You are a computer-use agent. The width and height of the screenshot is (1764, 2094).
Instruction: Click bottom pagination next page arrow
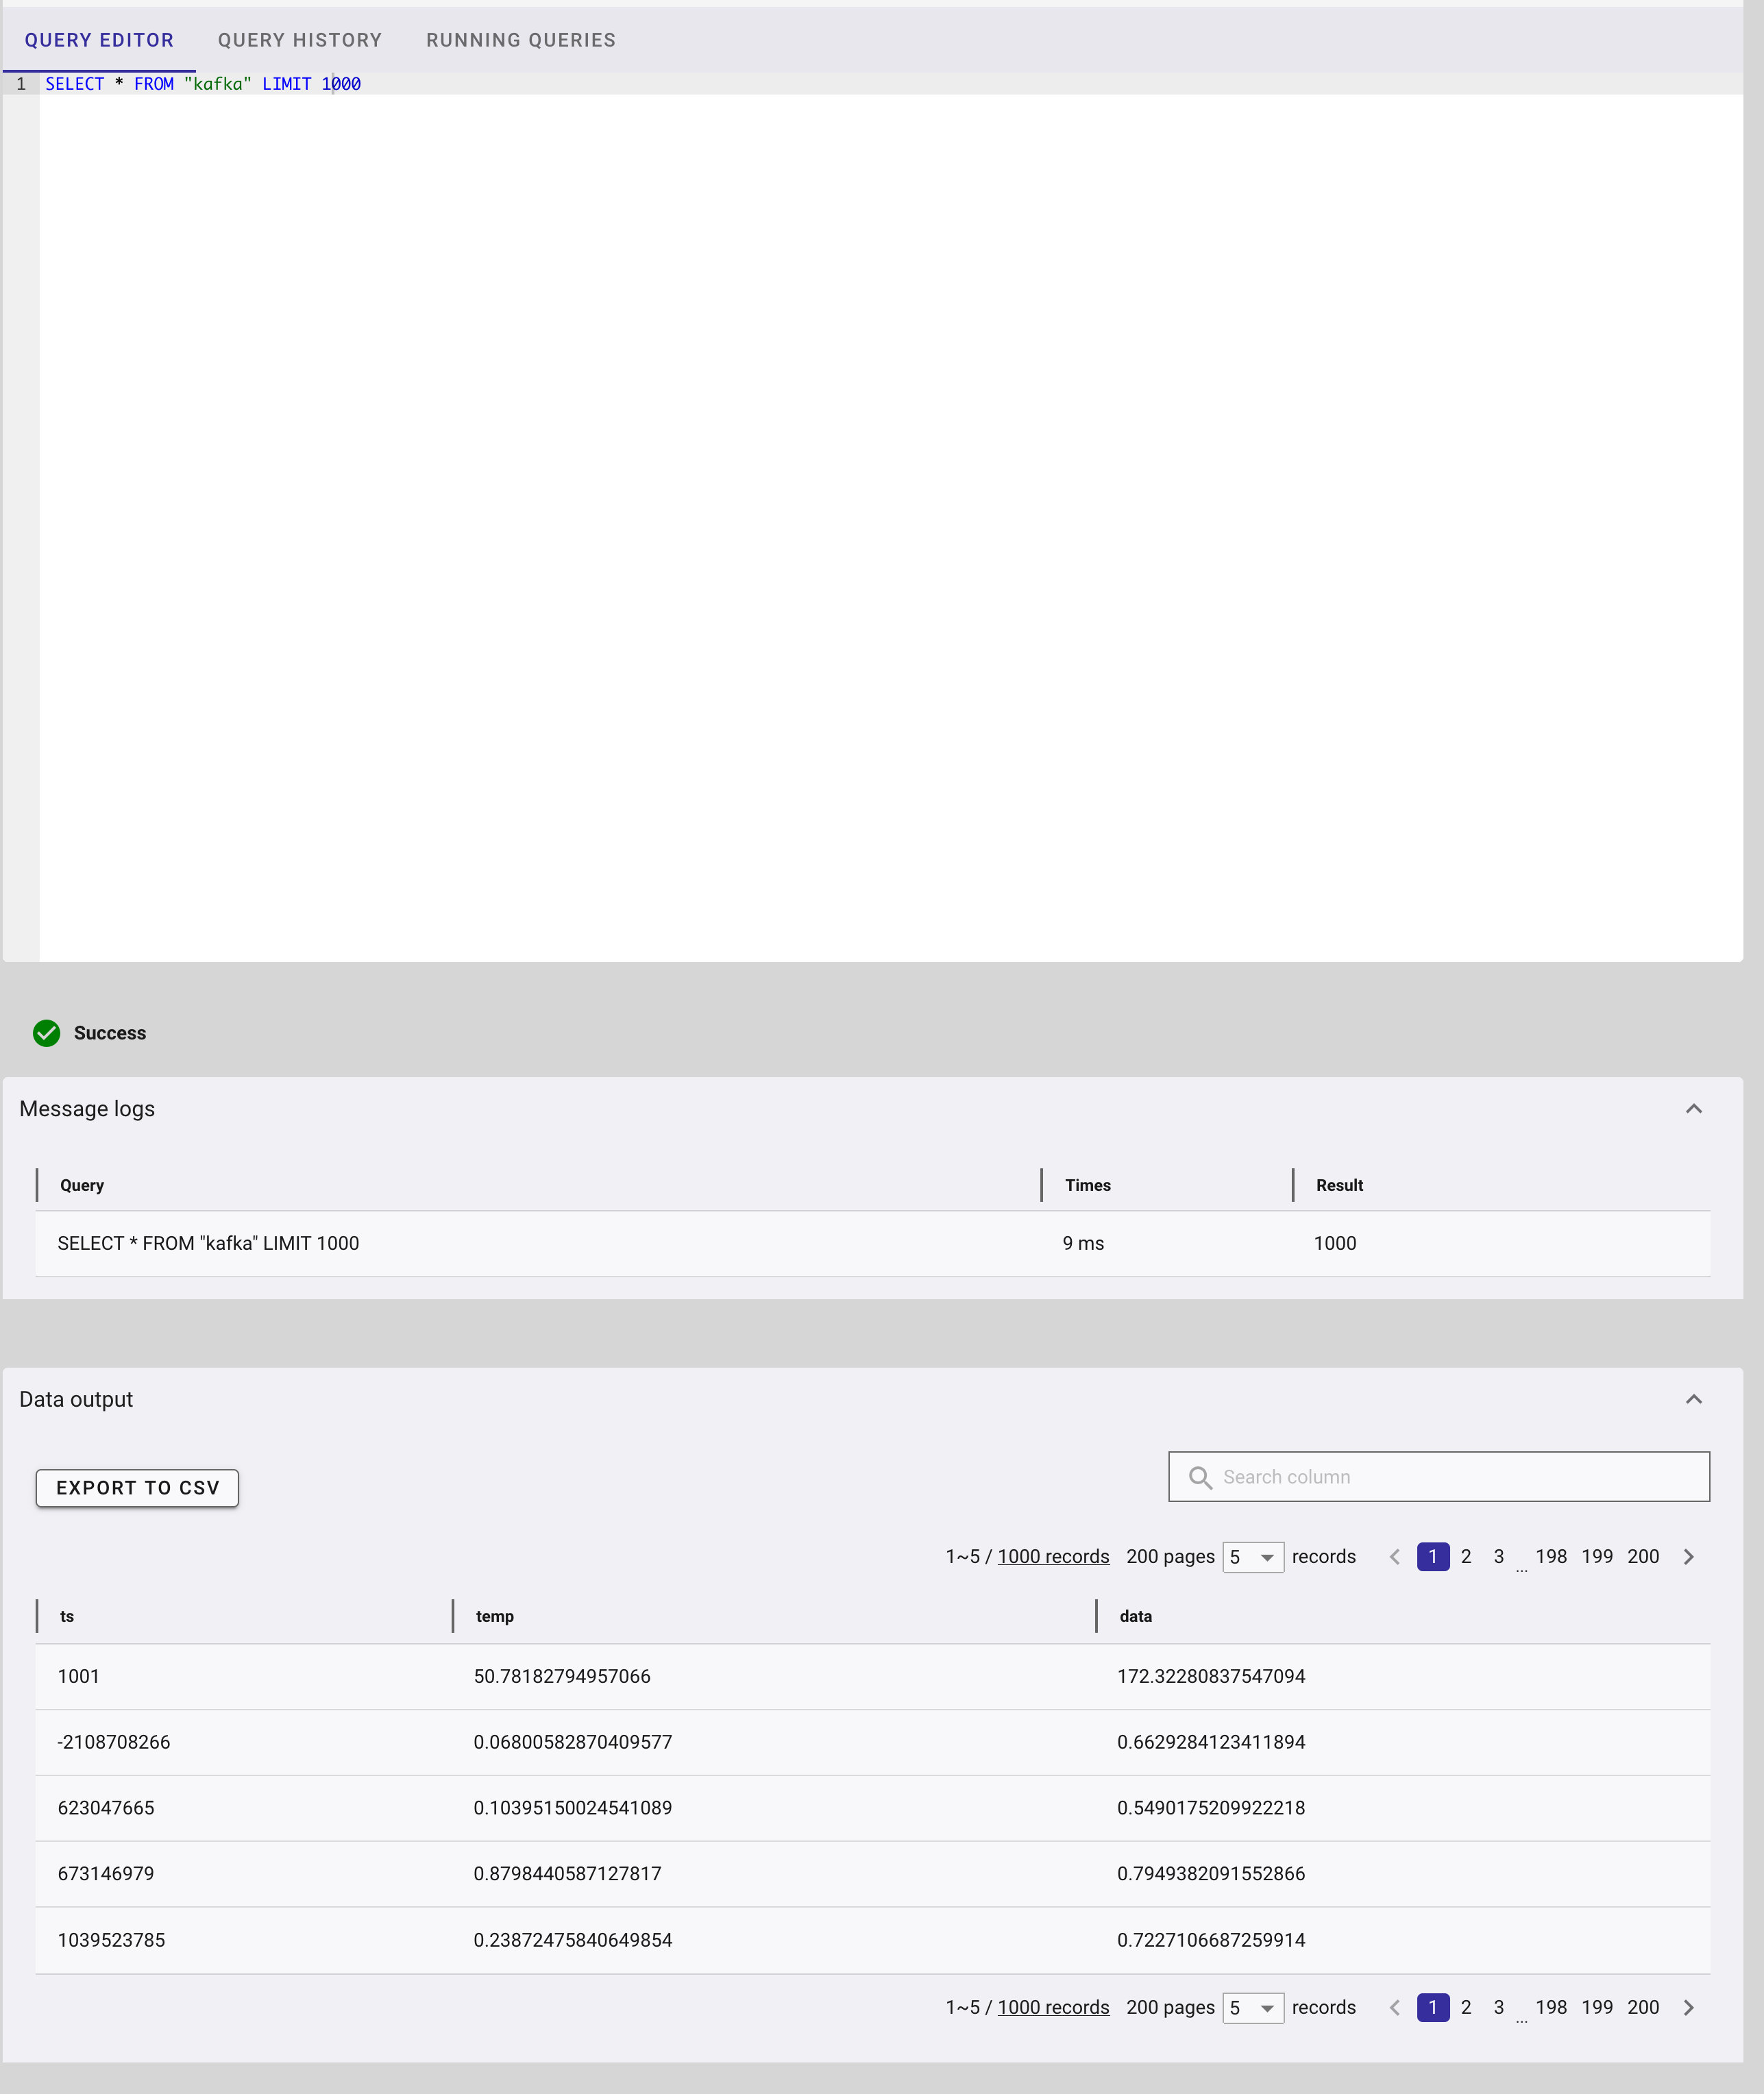[1689, 2008]
